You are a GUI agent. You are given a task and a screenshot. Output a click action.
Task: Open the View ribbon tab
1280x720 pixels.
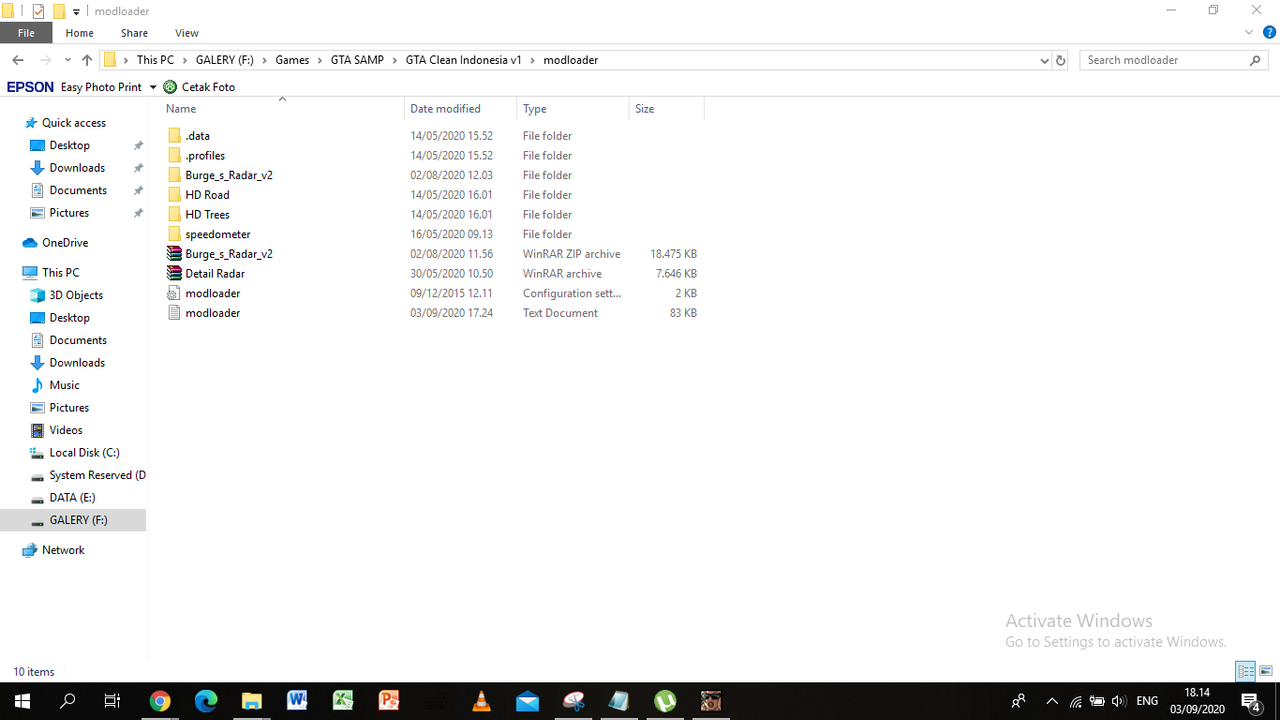click(186, 33)
